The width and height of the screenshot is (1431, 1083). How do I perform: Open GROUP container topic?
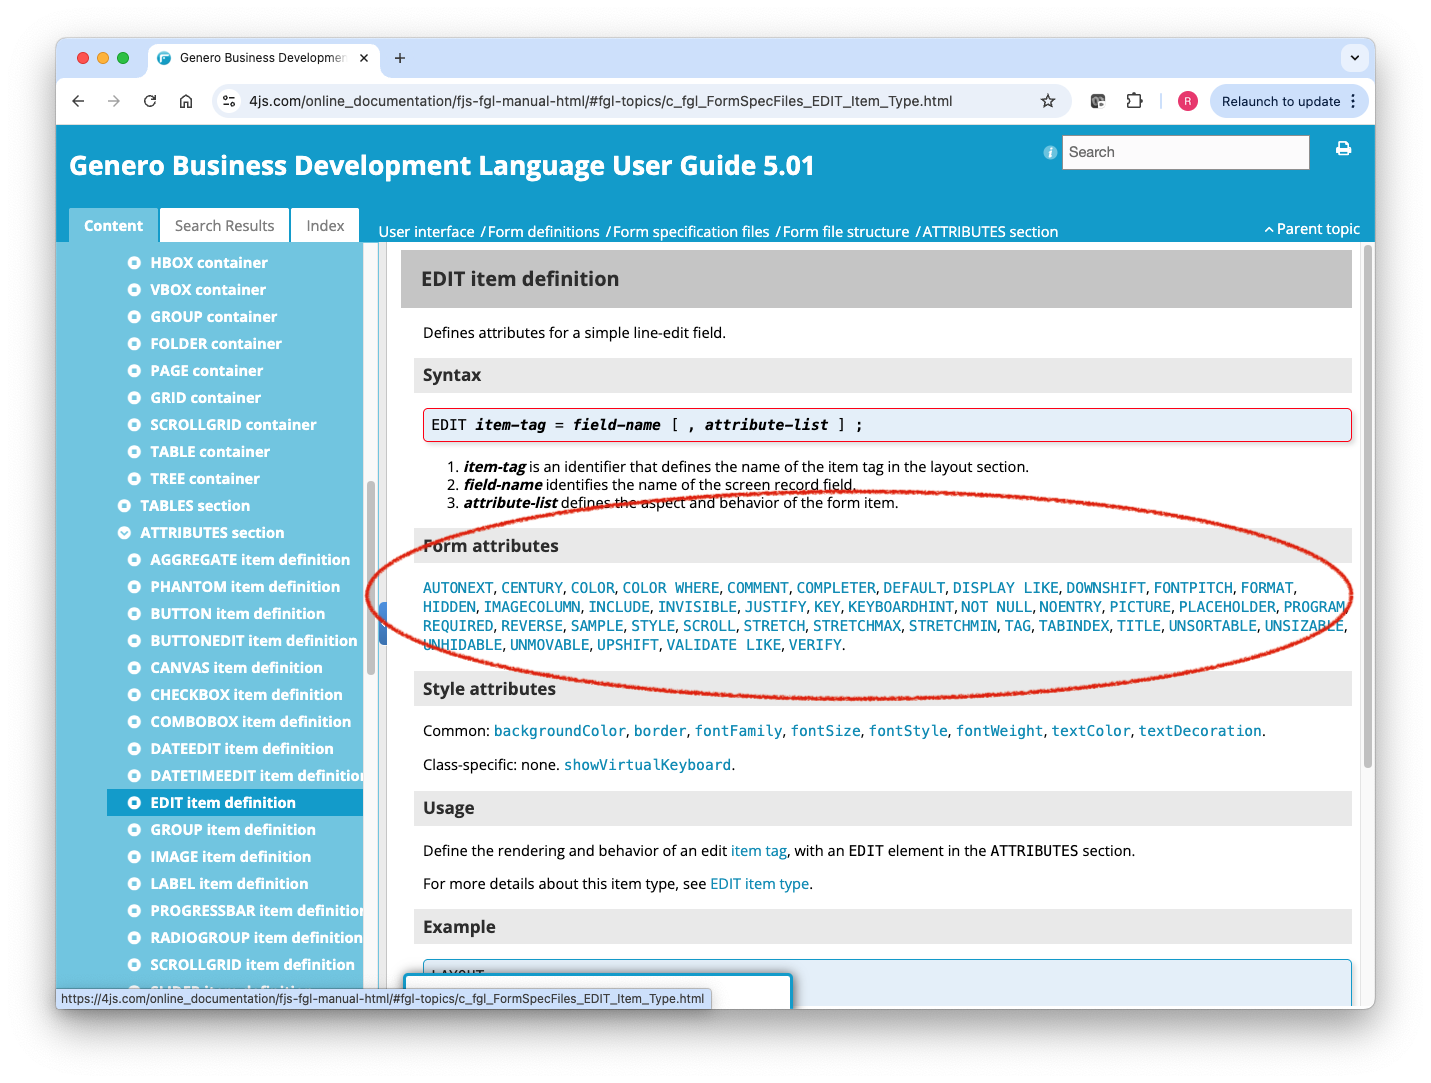[214, 317]
